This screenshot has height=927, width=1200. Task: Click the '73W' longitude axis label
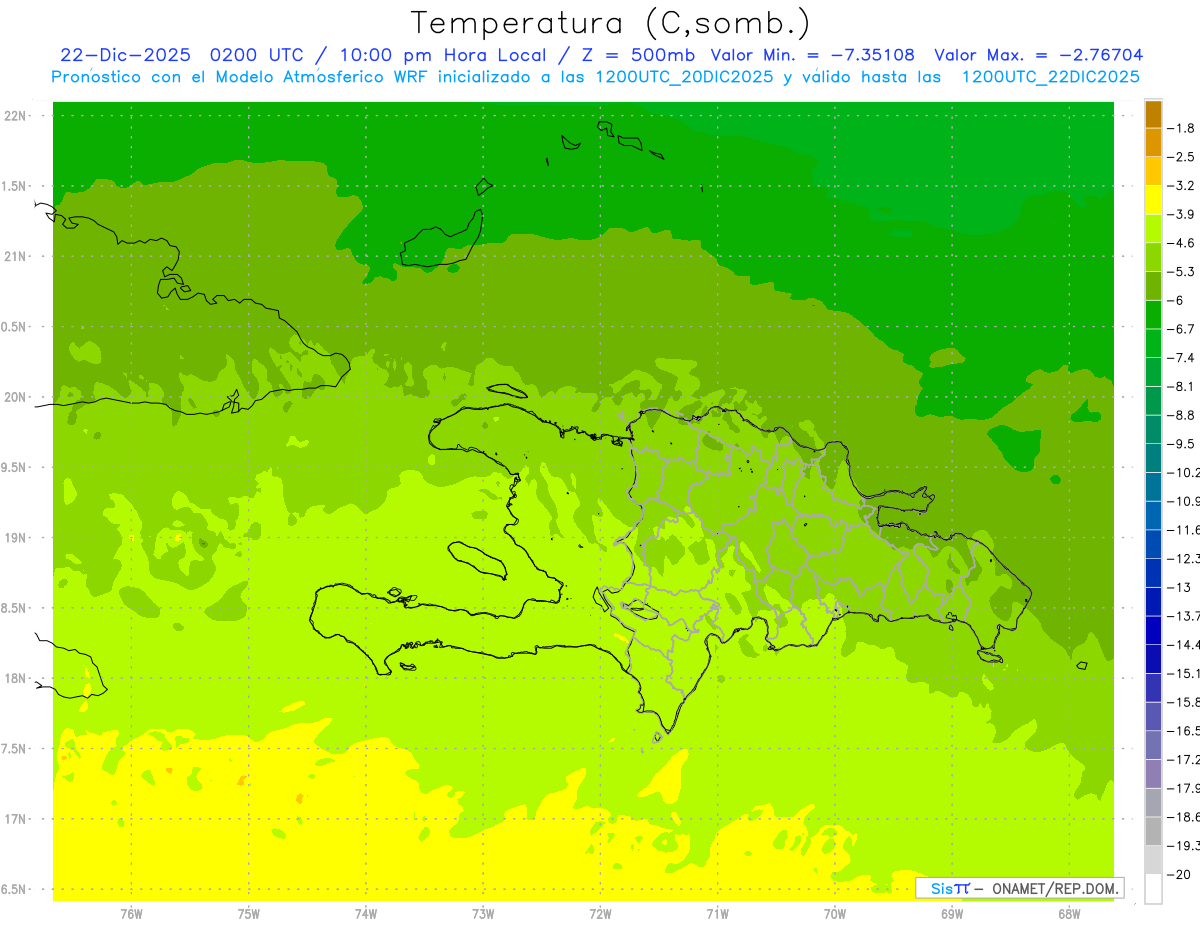coord(483,914)
